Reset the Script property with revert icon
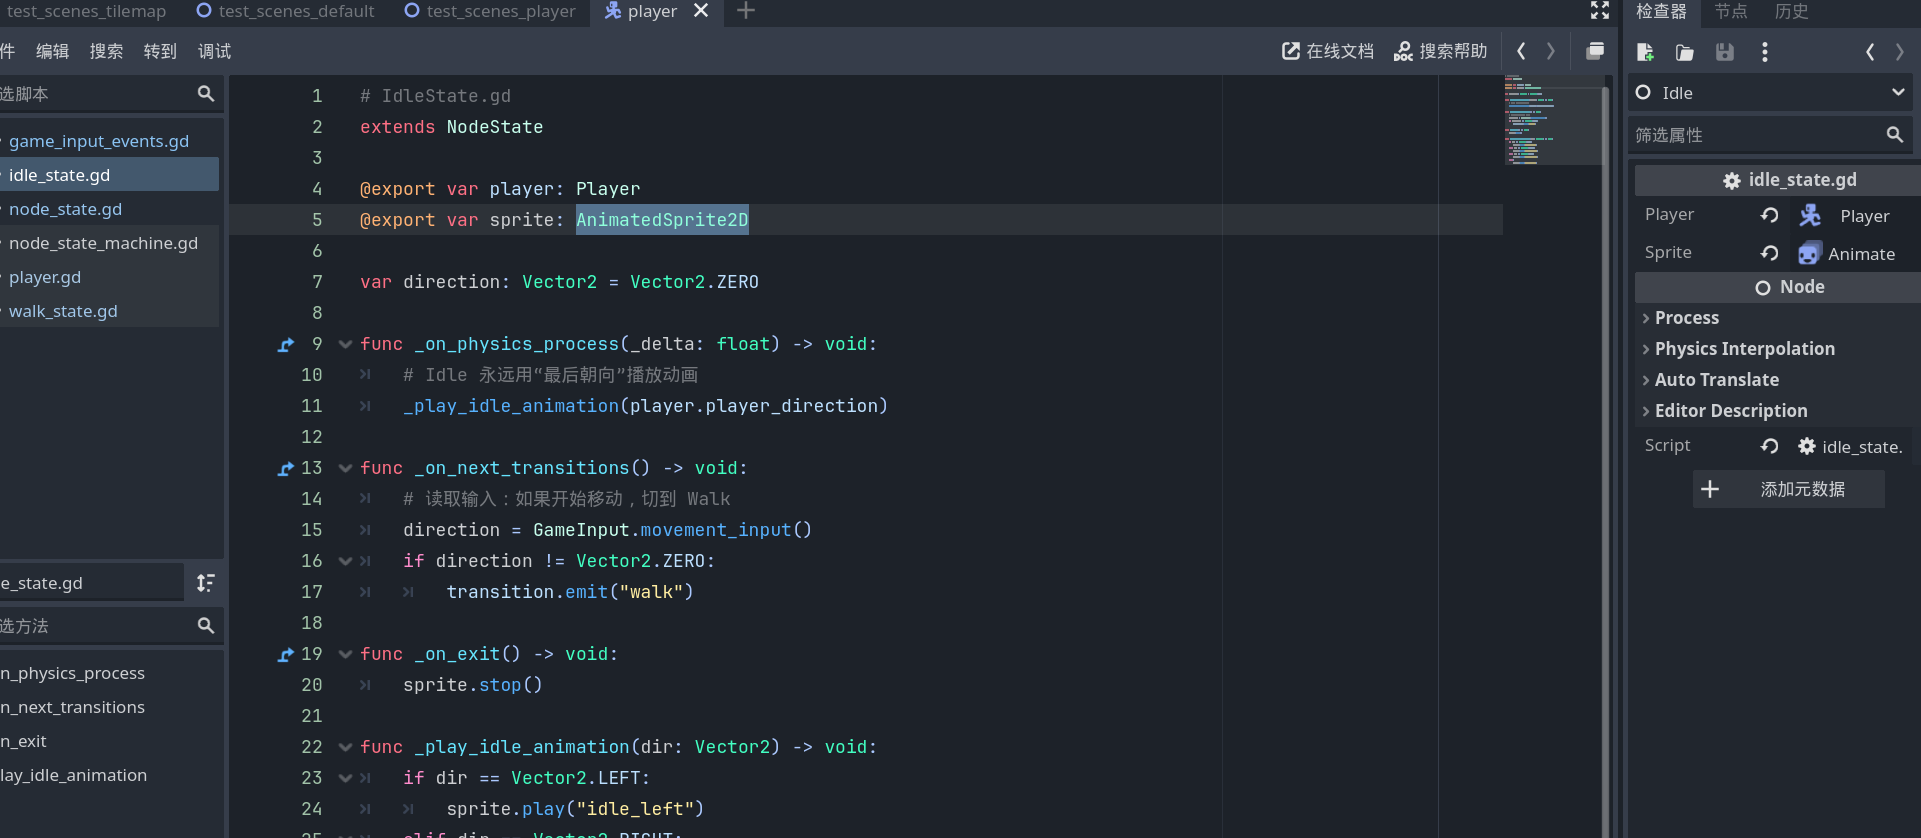This screenshot has height=838, width=1921. pyautogui.click(x=1769, y=446)
